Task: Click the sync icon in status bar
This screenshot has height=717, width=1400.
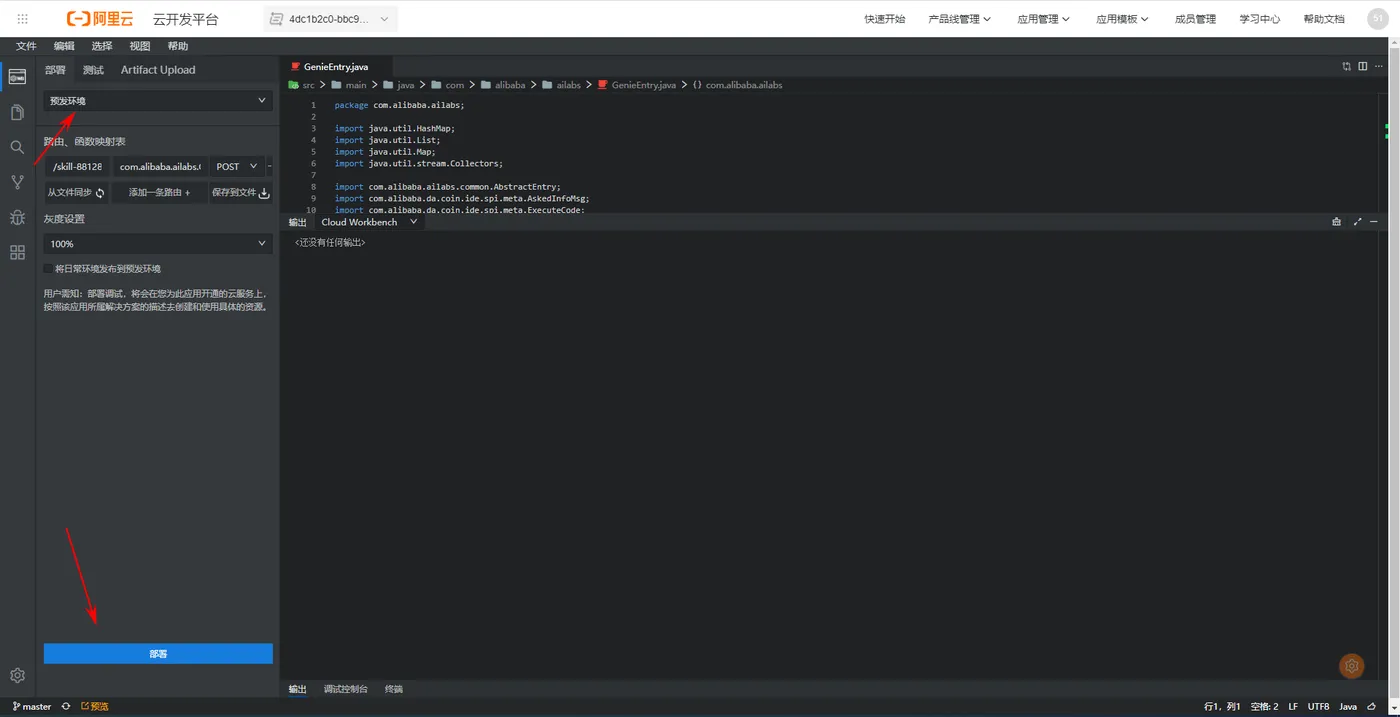Action: (66, 706)
